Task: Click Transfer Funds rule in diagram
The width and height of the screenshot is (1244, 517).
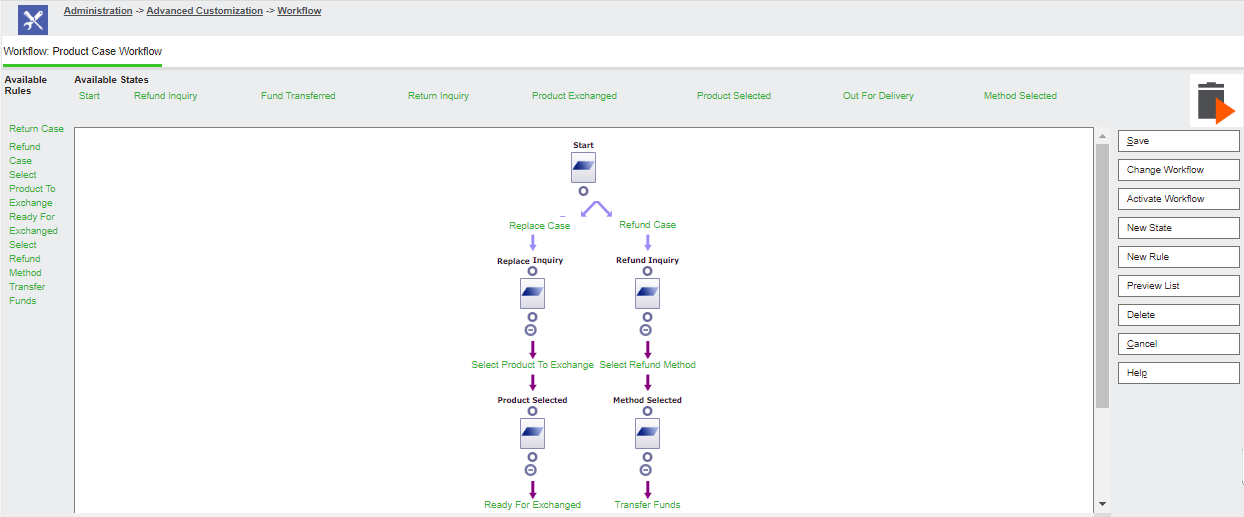Action: 647,505
